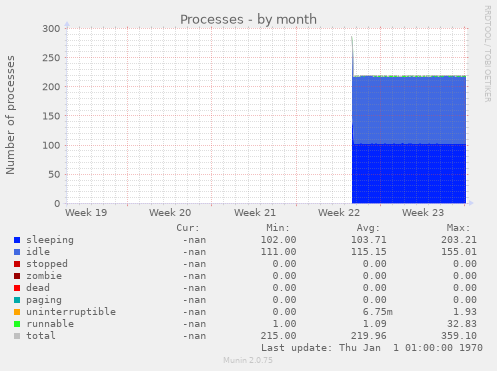
Task: Click the blue sleeping legend swatch
Action: coord(17,240)
